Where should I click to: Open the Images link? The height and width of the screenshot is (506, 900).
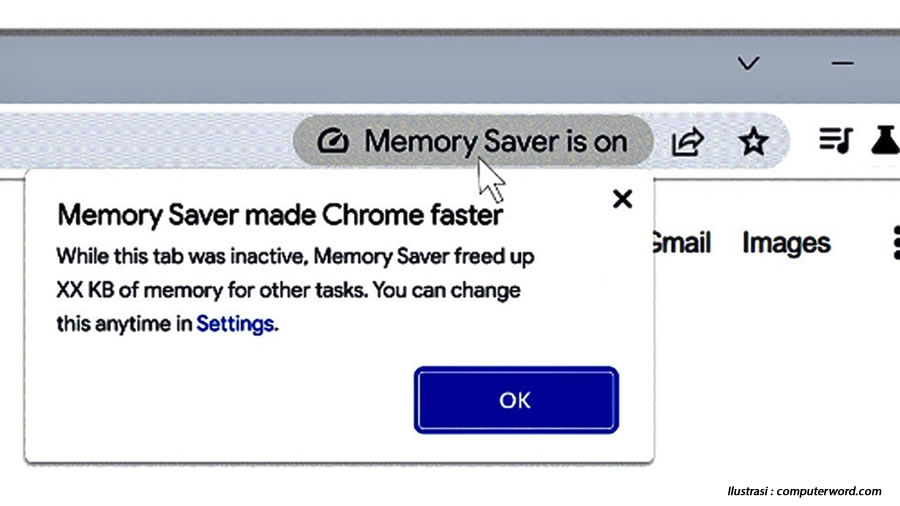786,243
